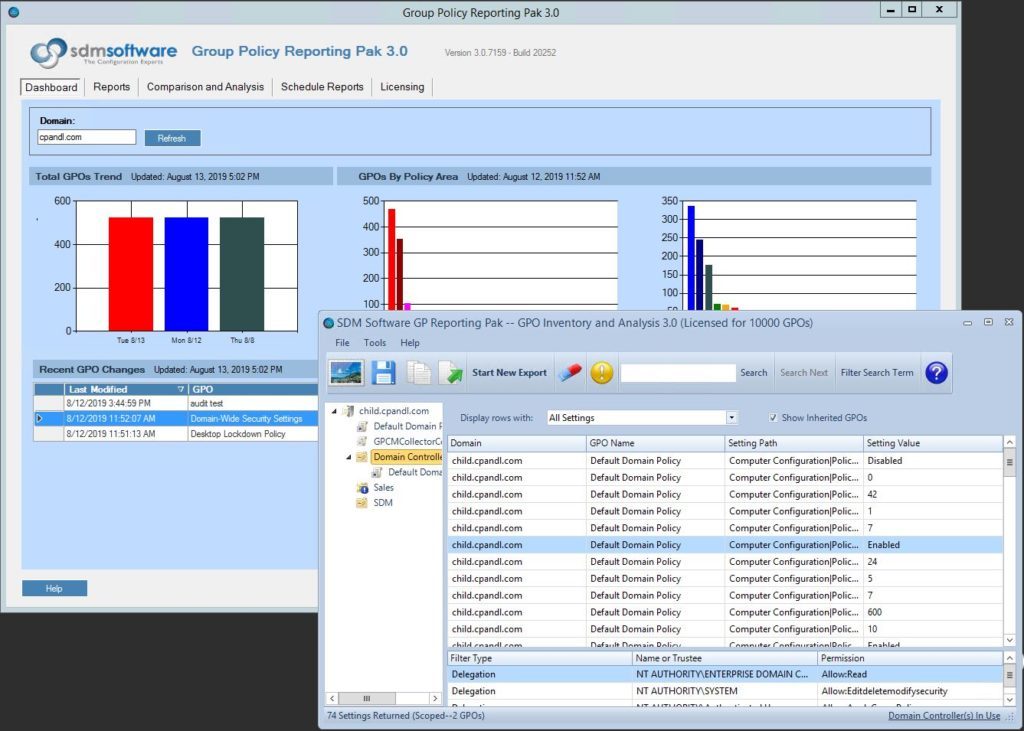
Task: Toggle Show Inherited GPOs checkbox
Action: (773, 418)
